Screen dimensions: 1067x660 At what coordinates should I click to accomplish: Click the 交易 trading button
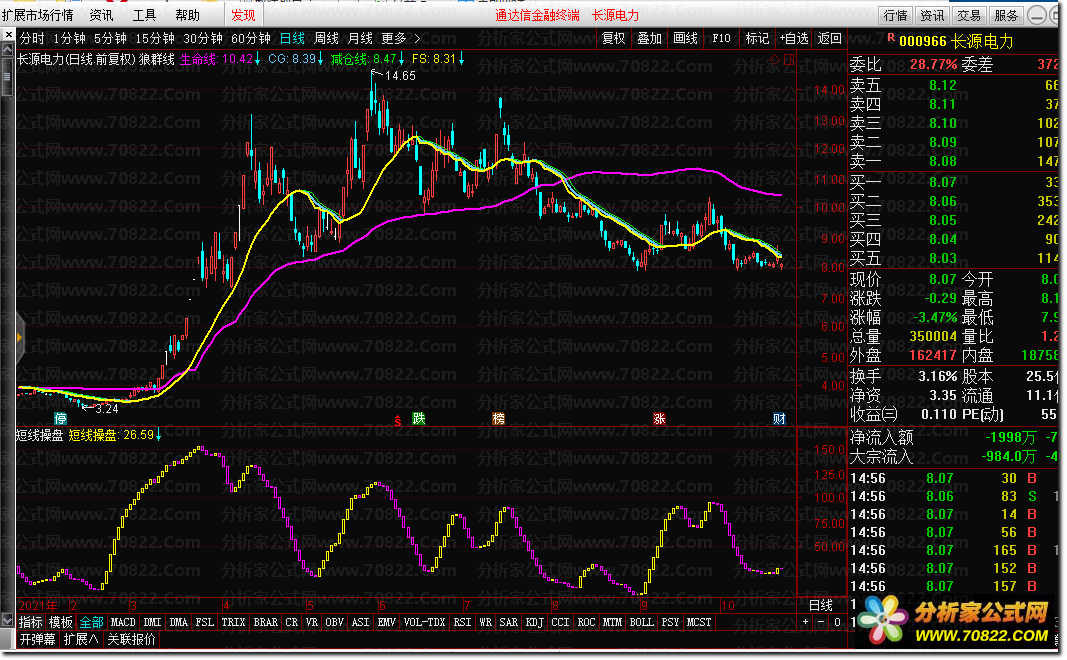tap(969, 15)
